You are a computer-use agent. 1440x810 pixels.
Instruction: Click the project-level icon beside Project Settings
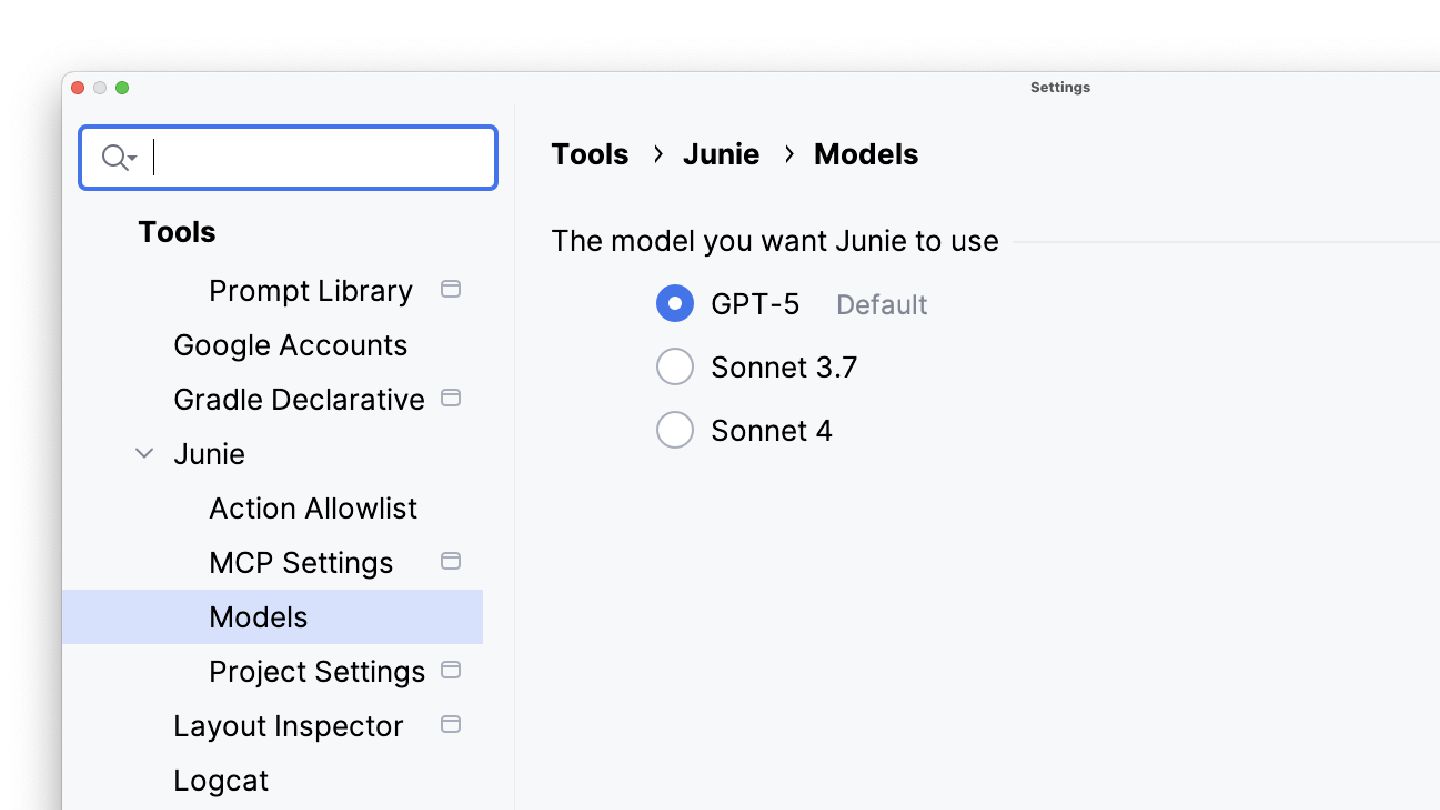(x=451, y=670)
